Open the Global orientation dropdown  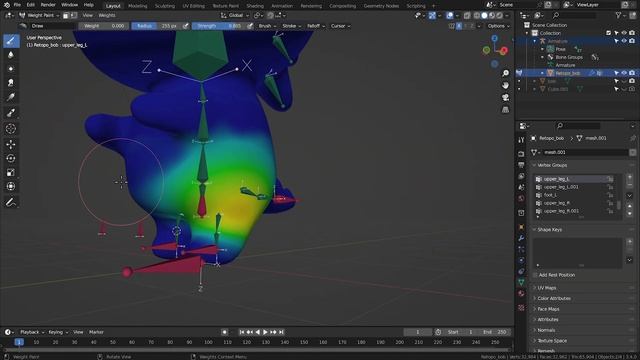coord(235,16)
